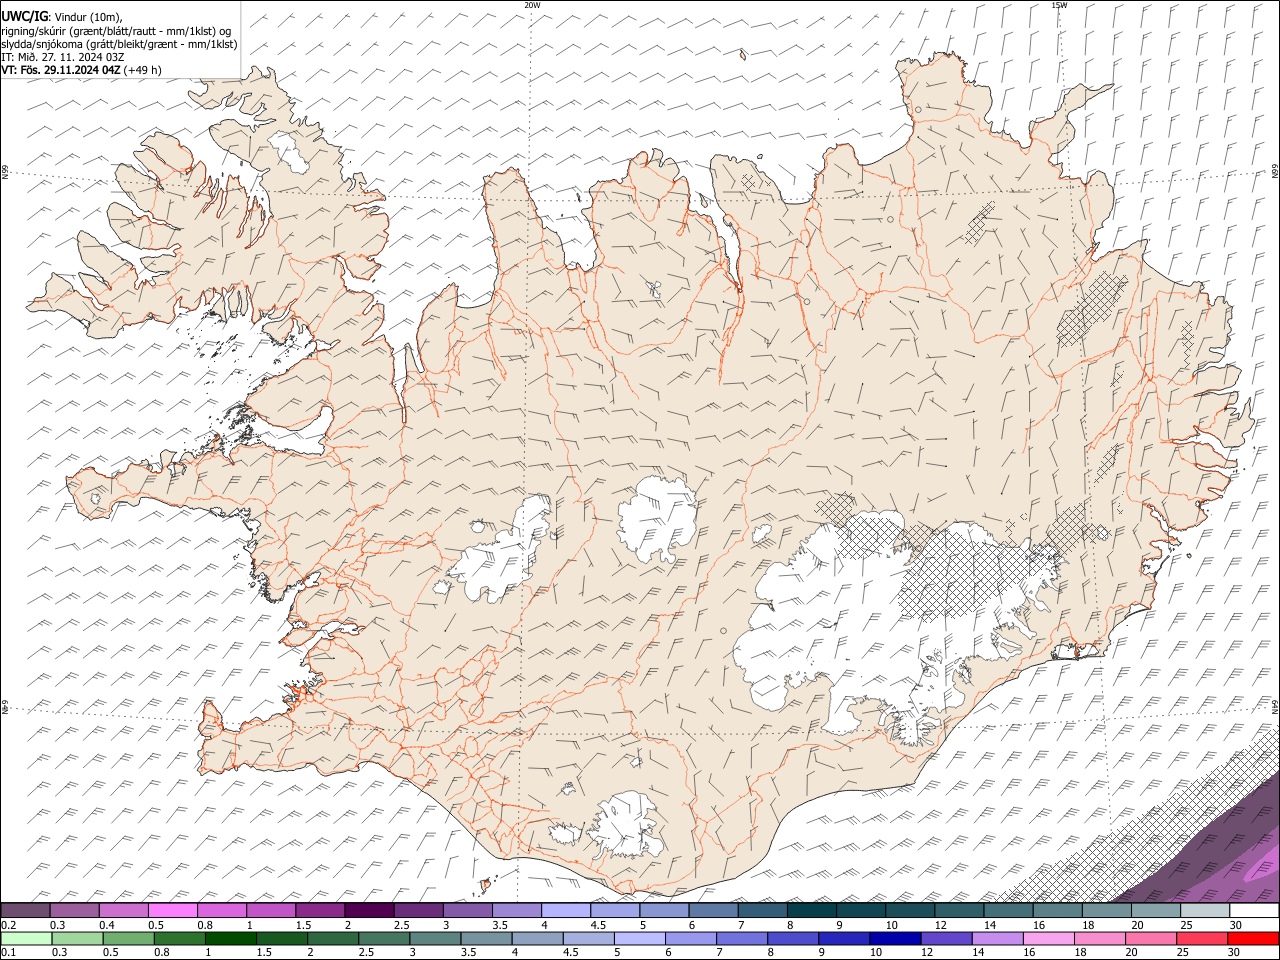Screen dimensions: 1280x960
Task: Select the pale green 0.1 rain swatch
Action: point(25,938)
